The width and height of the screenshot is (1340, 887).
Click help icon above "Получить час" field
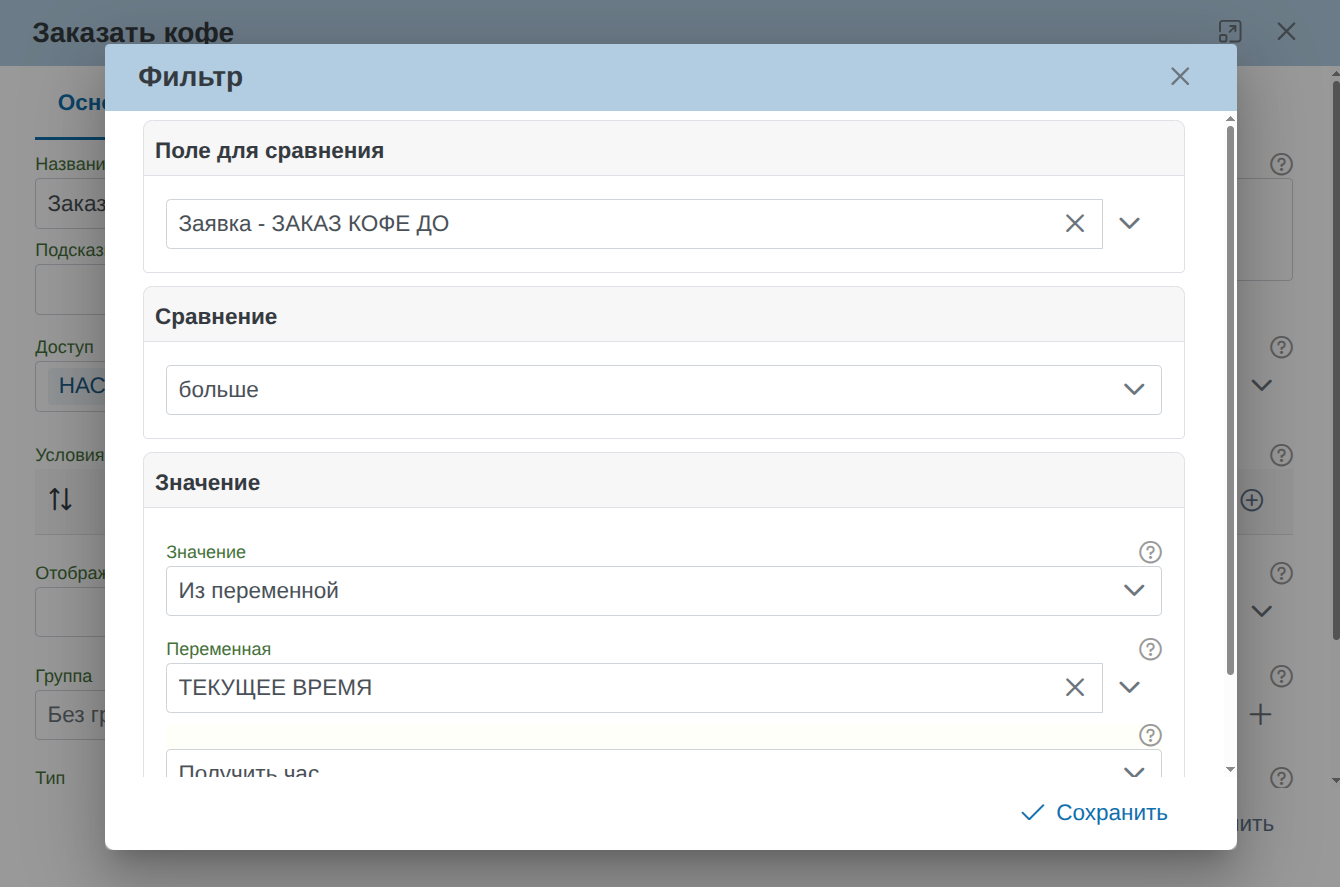point(1150,735)
